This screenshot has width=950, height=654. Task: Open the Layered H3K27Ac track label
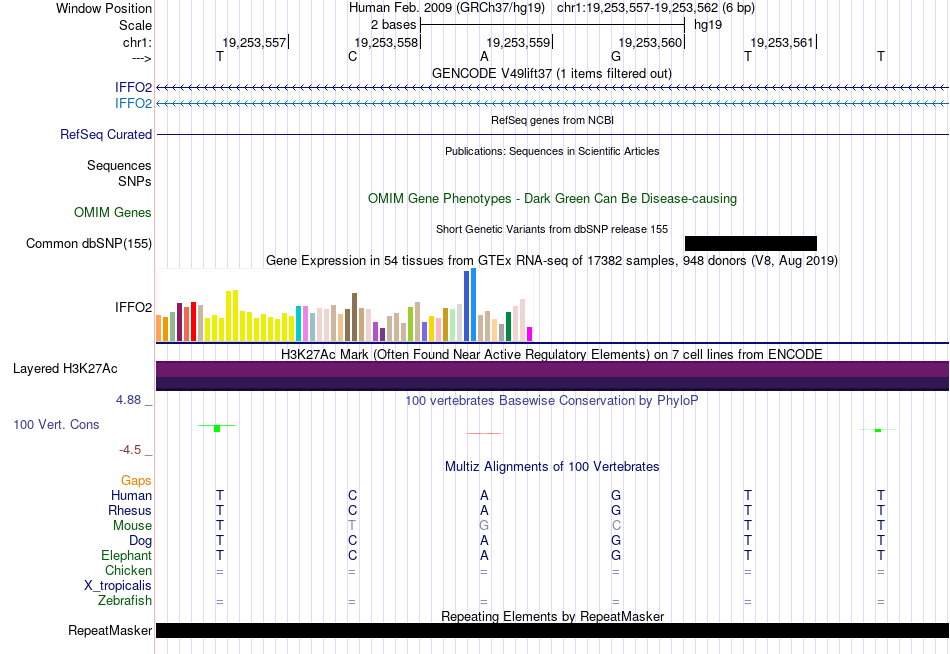[x=65, y=369]
